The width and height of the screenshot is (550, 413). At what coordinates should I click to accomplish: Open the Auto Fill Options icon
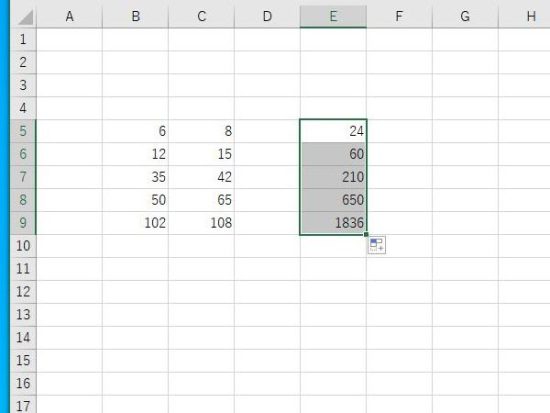click(x=377, y=245)
